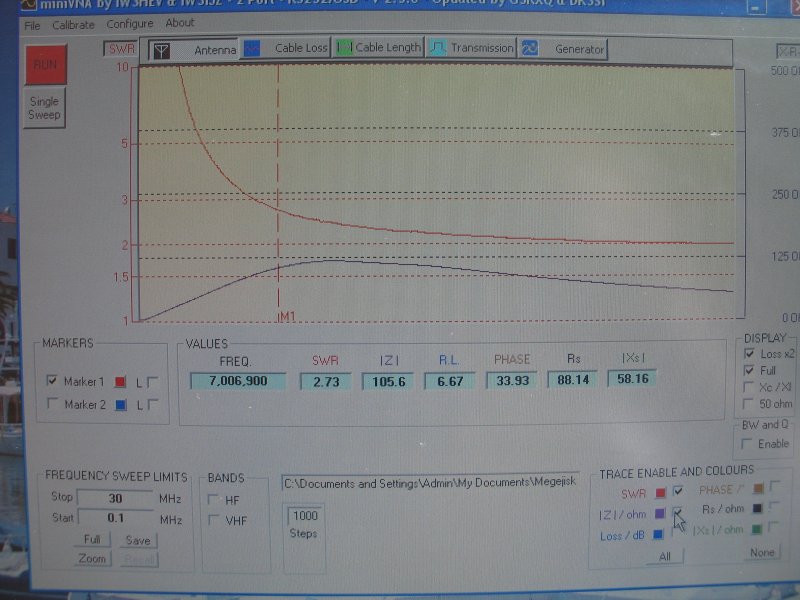Click the |Z| value 105.6
The height and width of the screenshot is (600, 800).
(388, 381)
